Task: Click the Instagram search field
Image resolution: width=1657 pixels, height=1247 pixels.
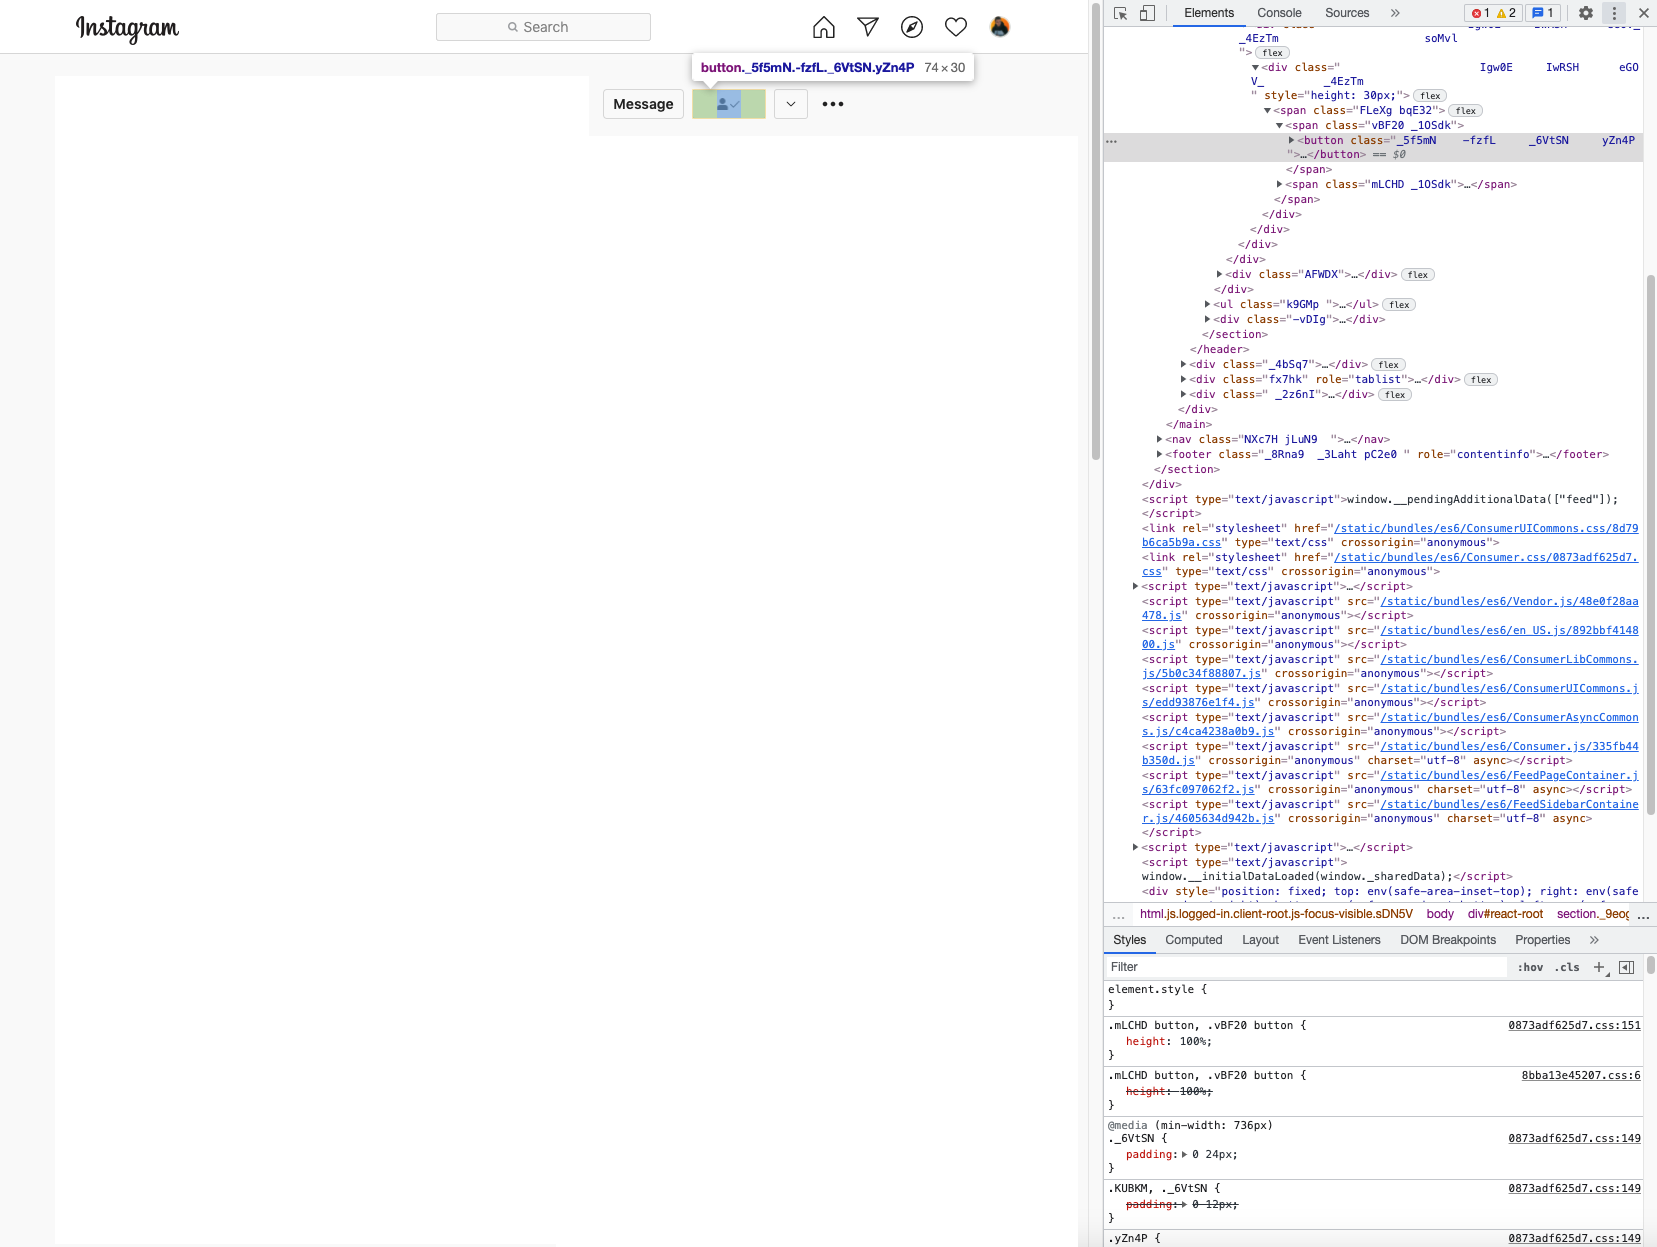Action: (543, 27)
